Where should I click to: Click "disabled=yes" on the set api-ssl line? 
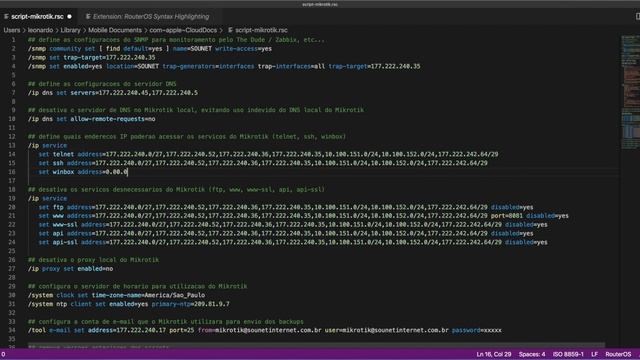tap(526, 242)
